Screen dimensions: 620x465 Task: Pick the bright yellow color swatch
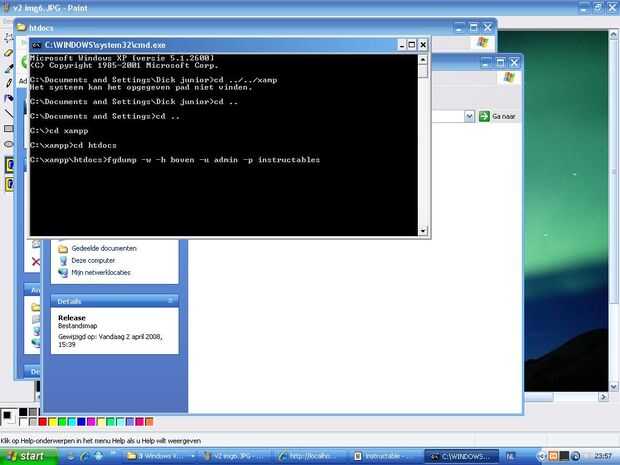tap(52, 422)
